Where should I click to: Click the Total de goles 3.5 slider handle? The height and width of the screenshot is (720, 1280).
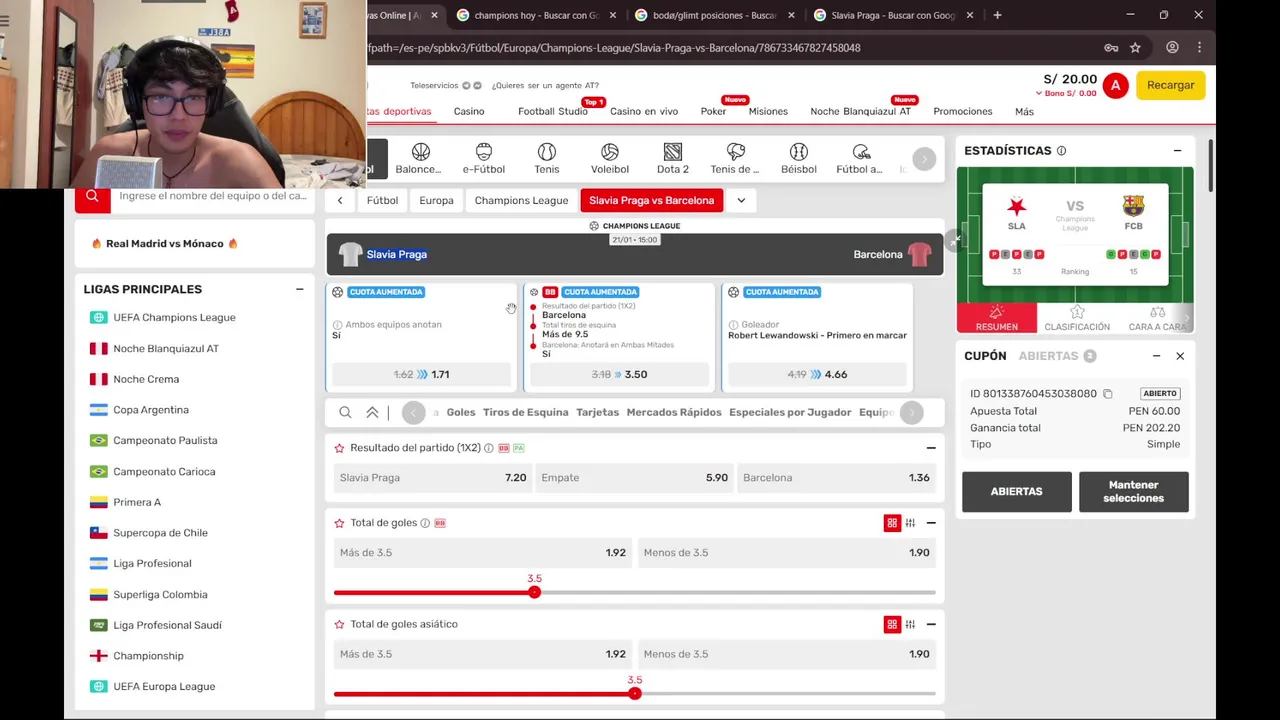tap(534, 592)
